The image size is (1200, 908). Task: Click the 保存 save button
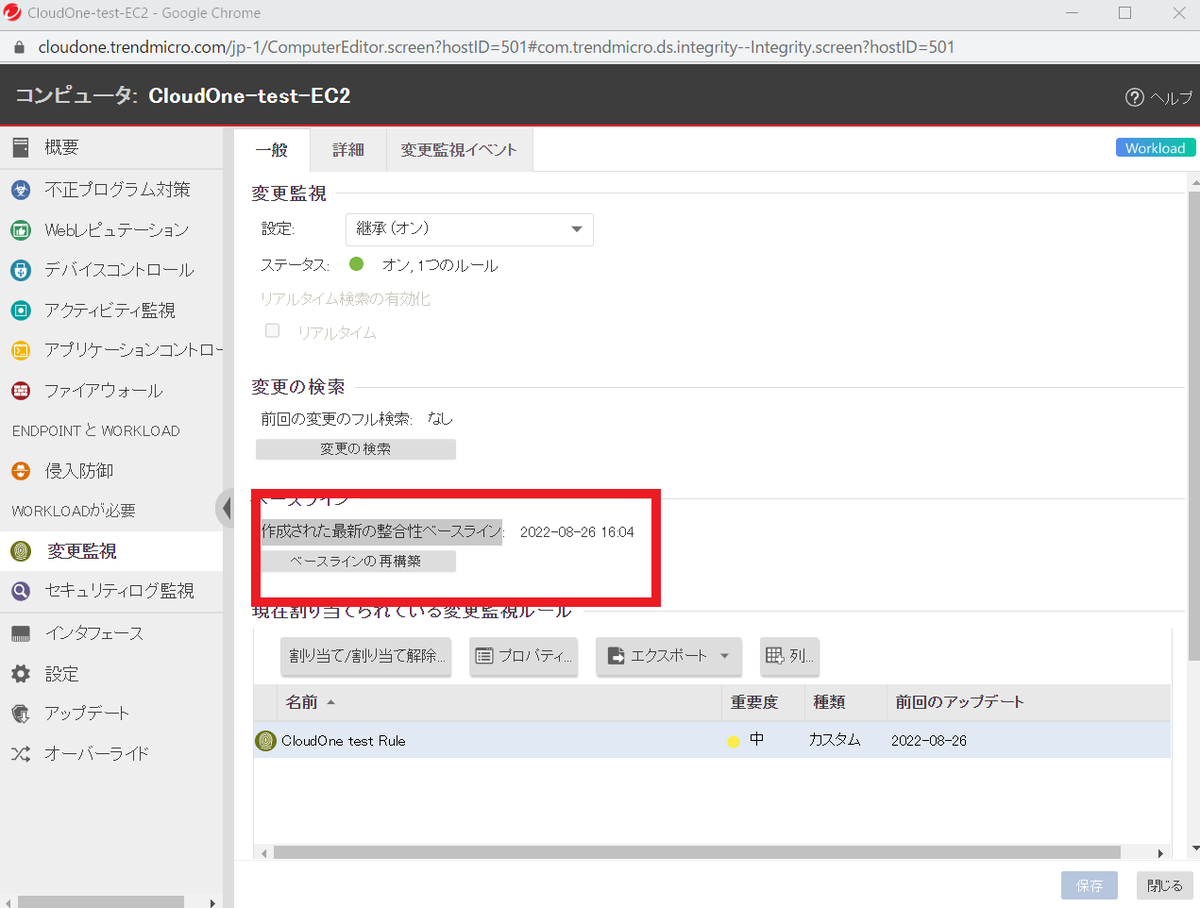[1089, 886]
